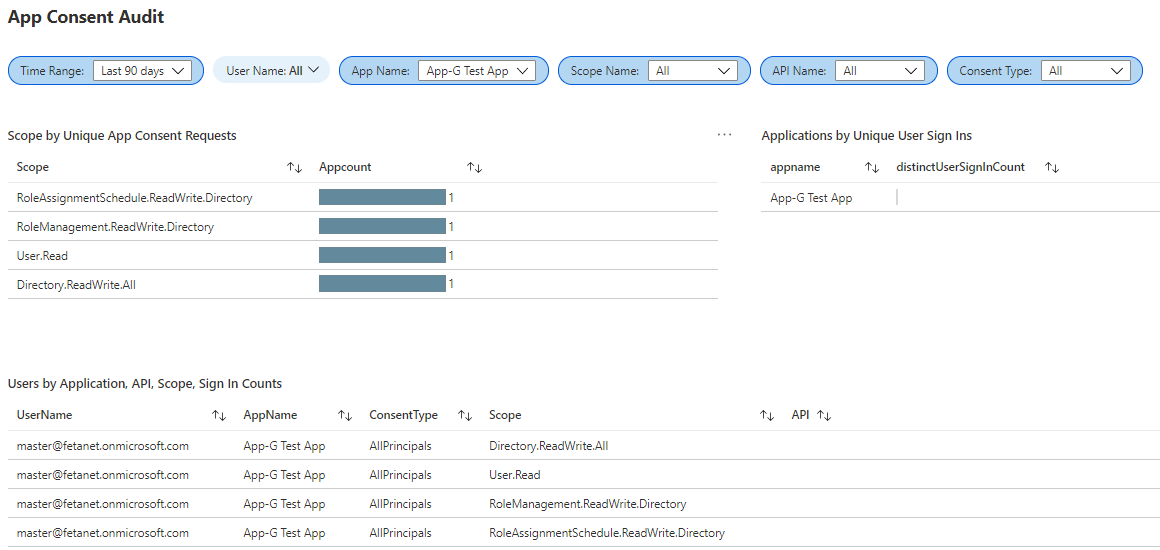Select RoleAssignmentSchedule.ReadWrite.Directory in top table
The height and width of the screenshot is (550, 1160).
point(135,198)
